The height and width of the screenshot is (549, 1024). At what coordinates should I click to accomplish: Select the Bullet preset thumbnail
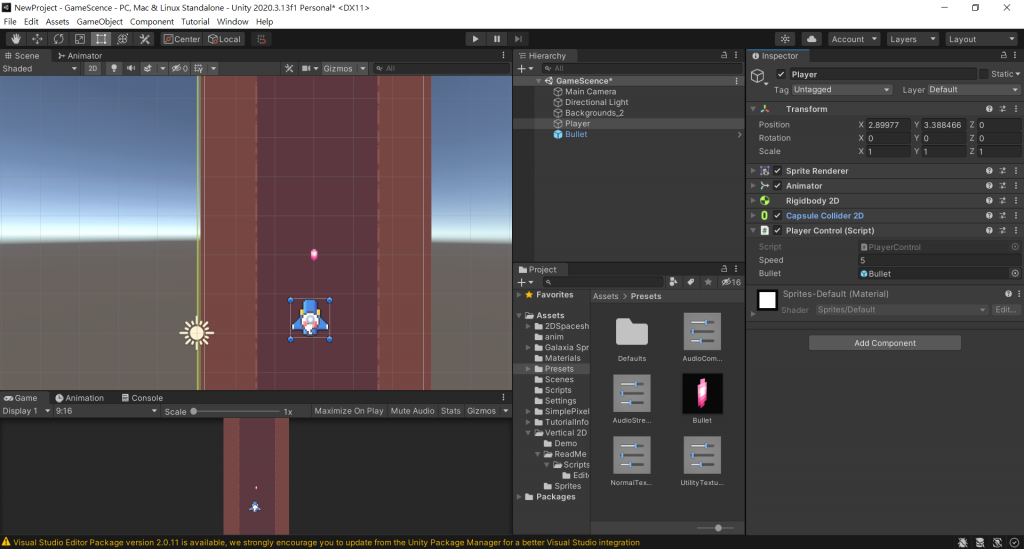[702, 393]
